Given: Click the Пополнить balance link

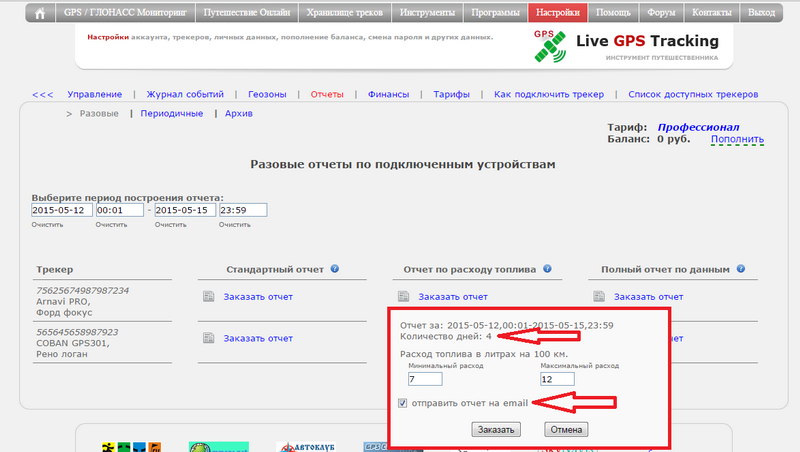Looking at the screenshot, I should click(x=737, y=140).
